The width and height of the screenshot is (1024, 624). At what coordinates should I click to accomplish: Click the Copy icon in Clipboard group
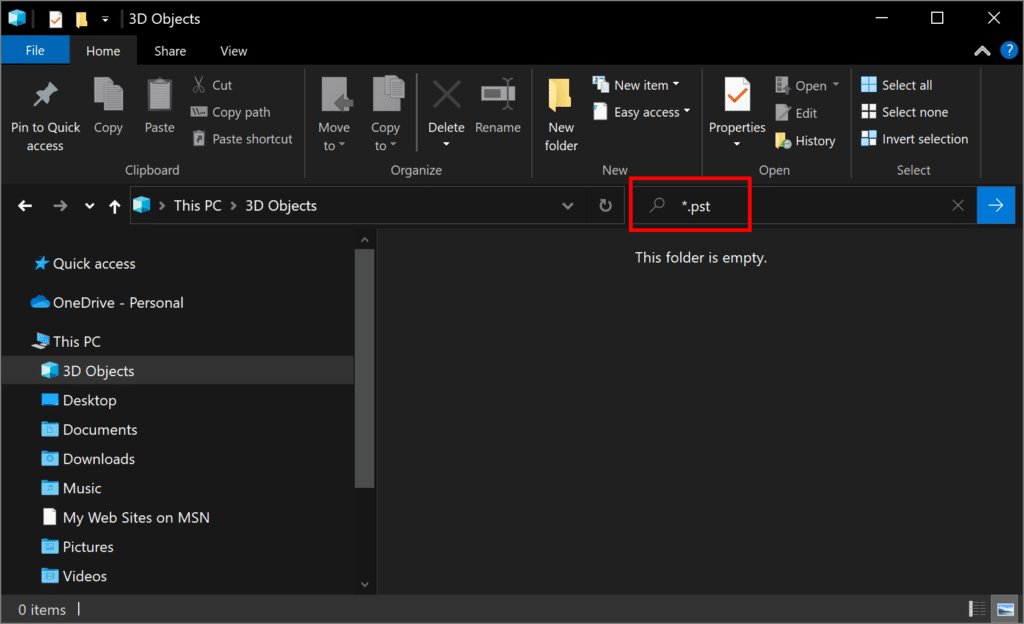(x=108, y=95)
